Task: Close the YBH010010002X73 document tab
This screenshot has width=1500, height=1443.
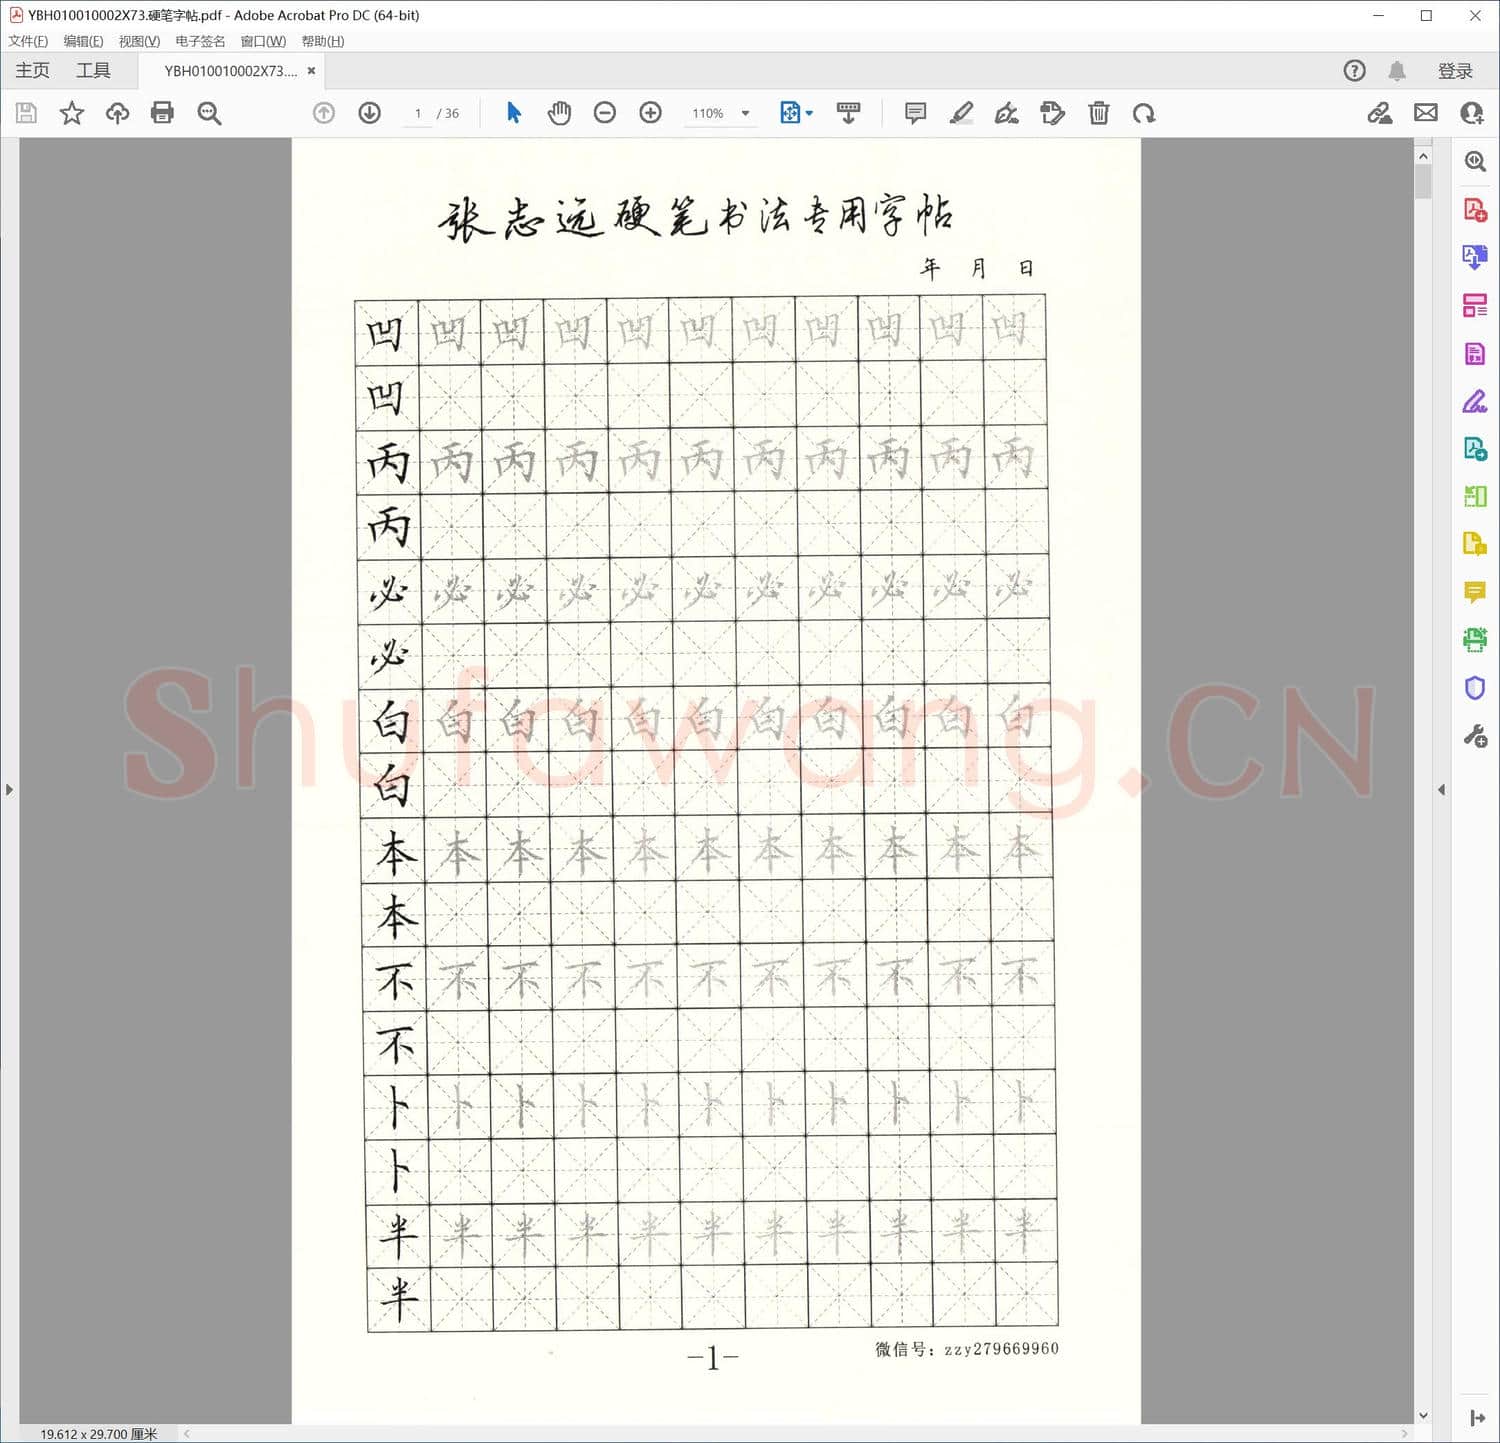Action: (312, 71)
